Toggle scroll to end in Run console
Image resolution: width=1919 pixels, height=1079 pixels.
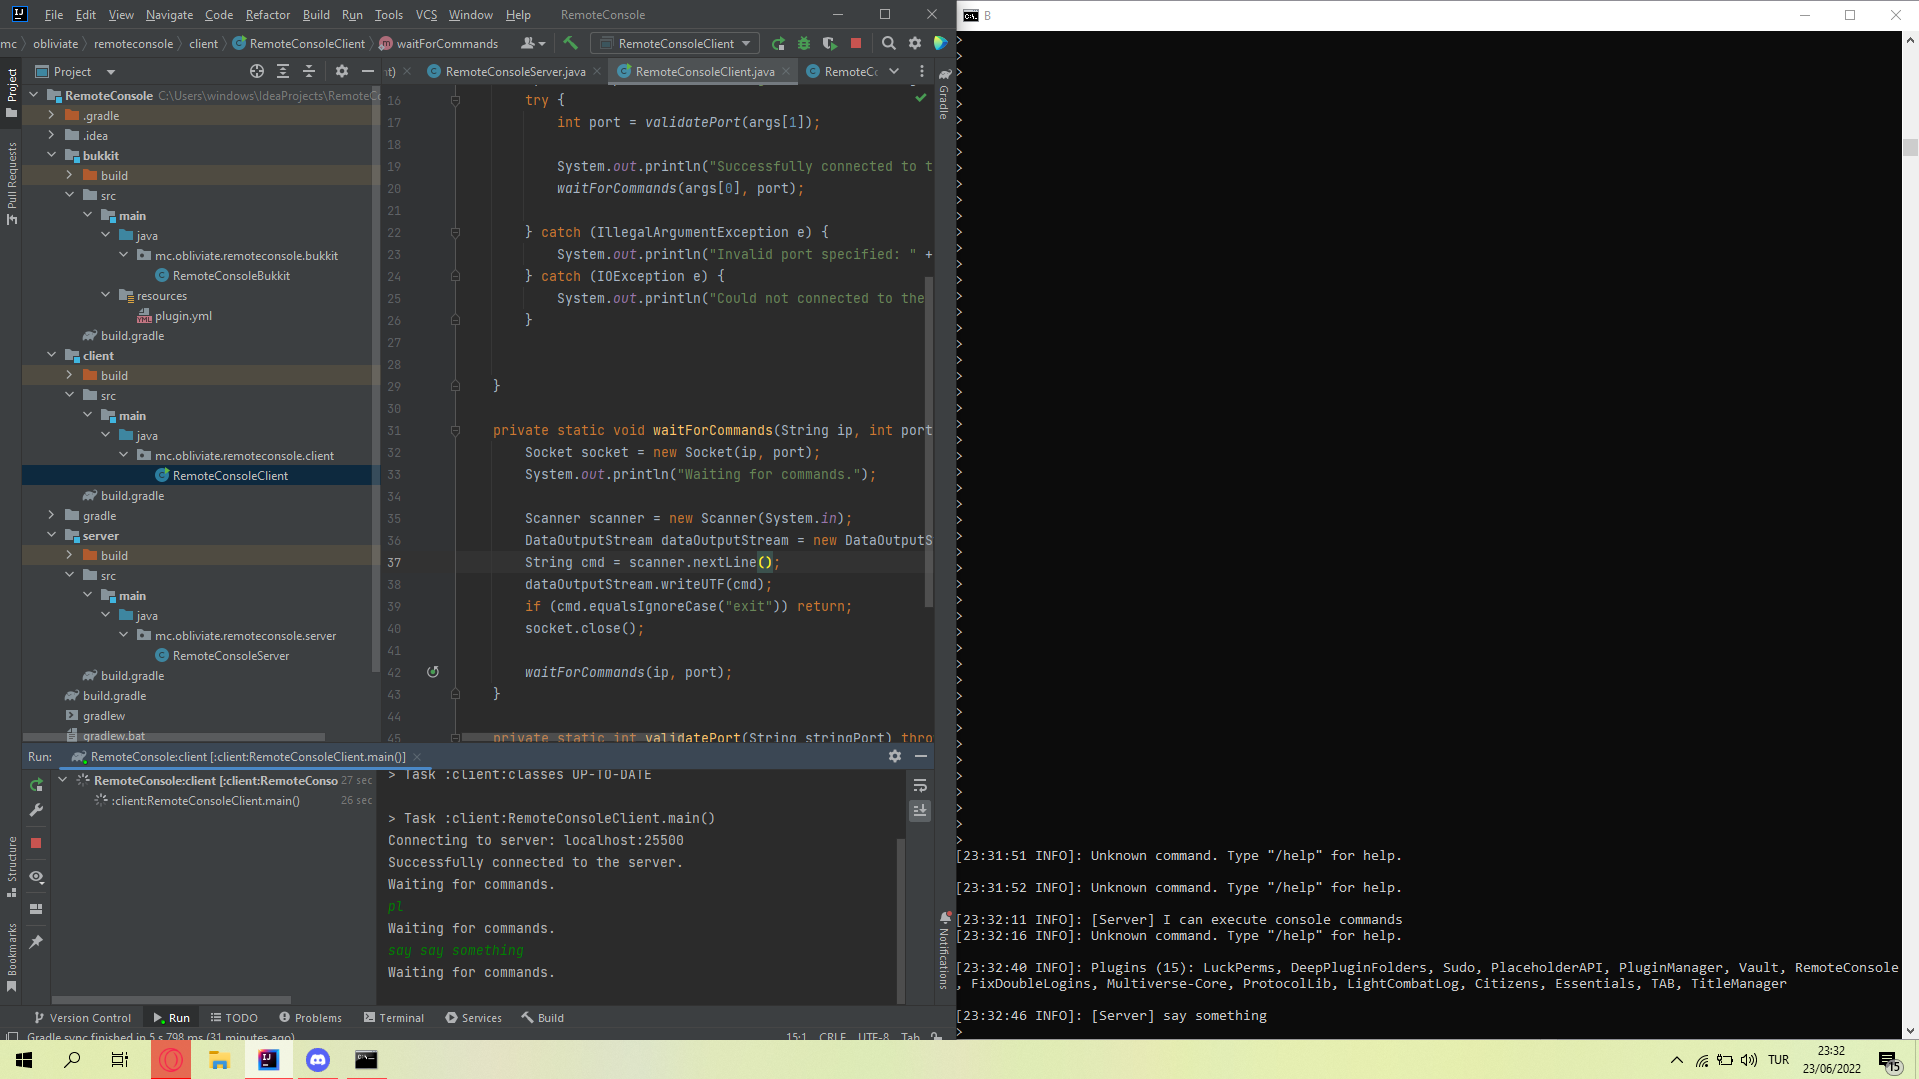920,811
